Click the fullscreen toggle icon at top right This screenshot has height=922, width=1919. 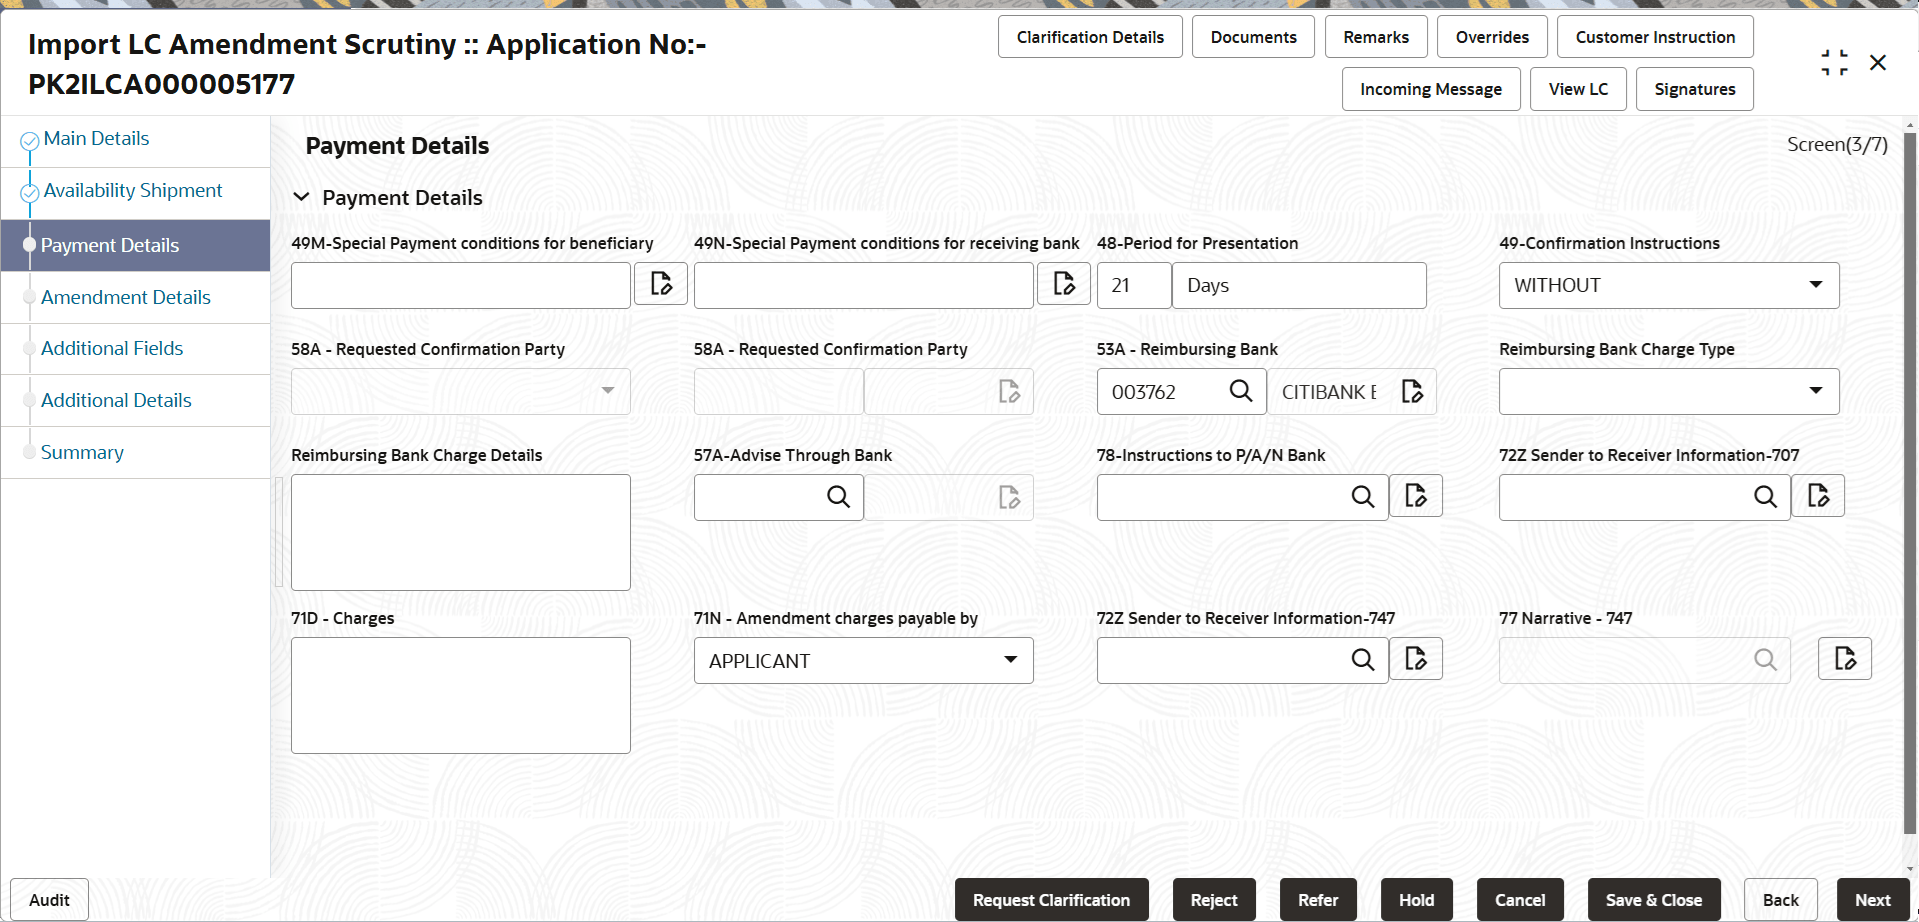pyautogui.click(x=1833, y=61)
